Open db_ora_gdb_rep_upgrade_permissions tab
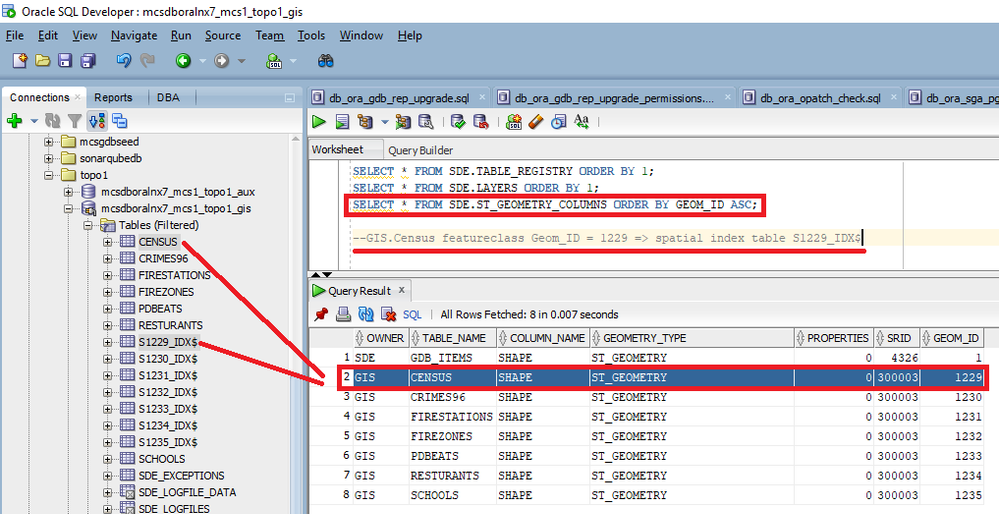999x514 pixels. click(615, 98)
